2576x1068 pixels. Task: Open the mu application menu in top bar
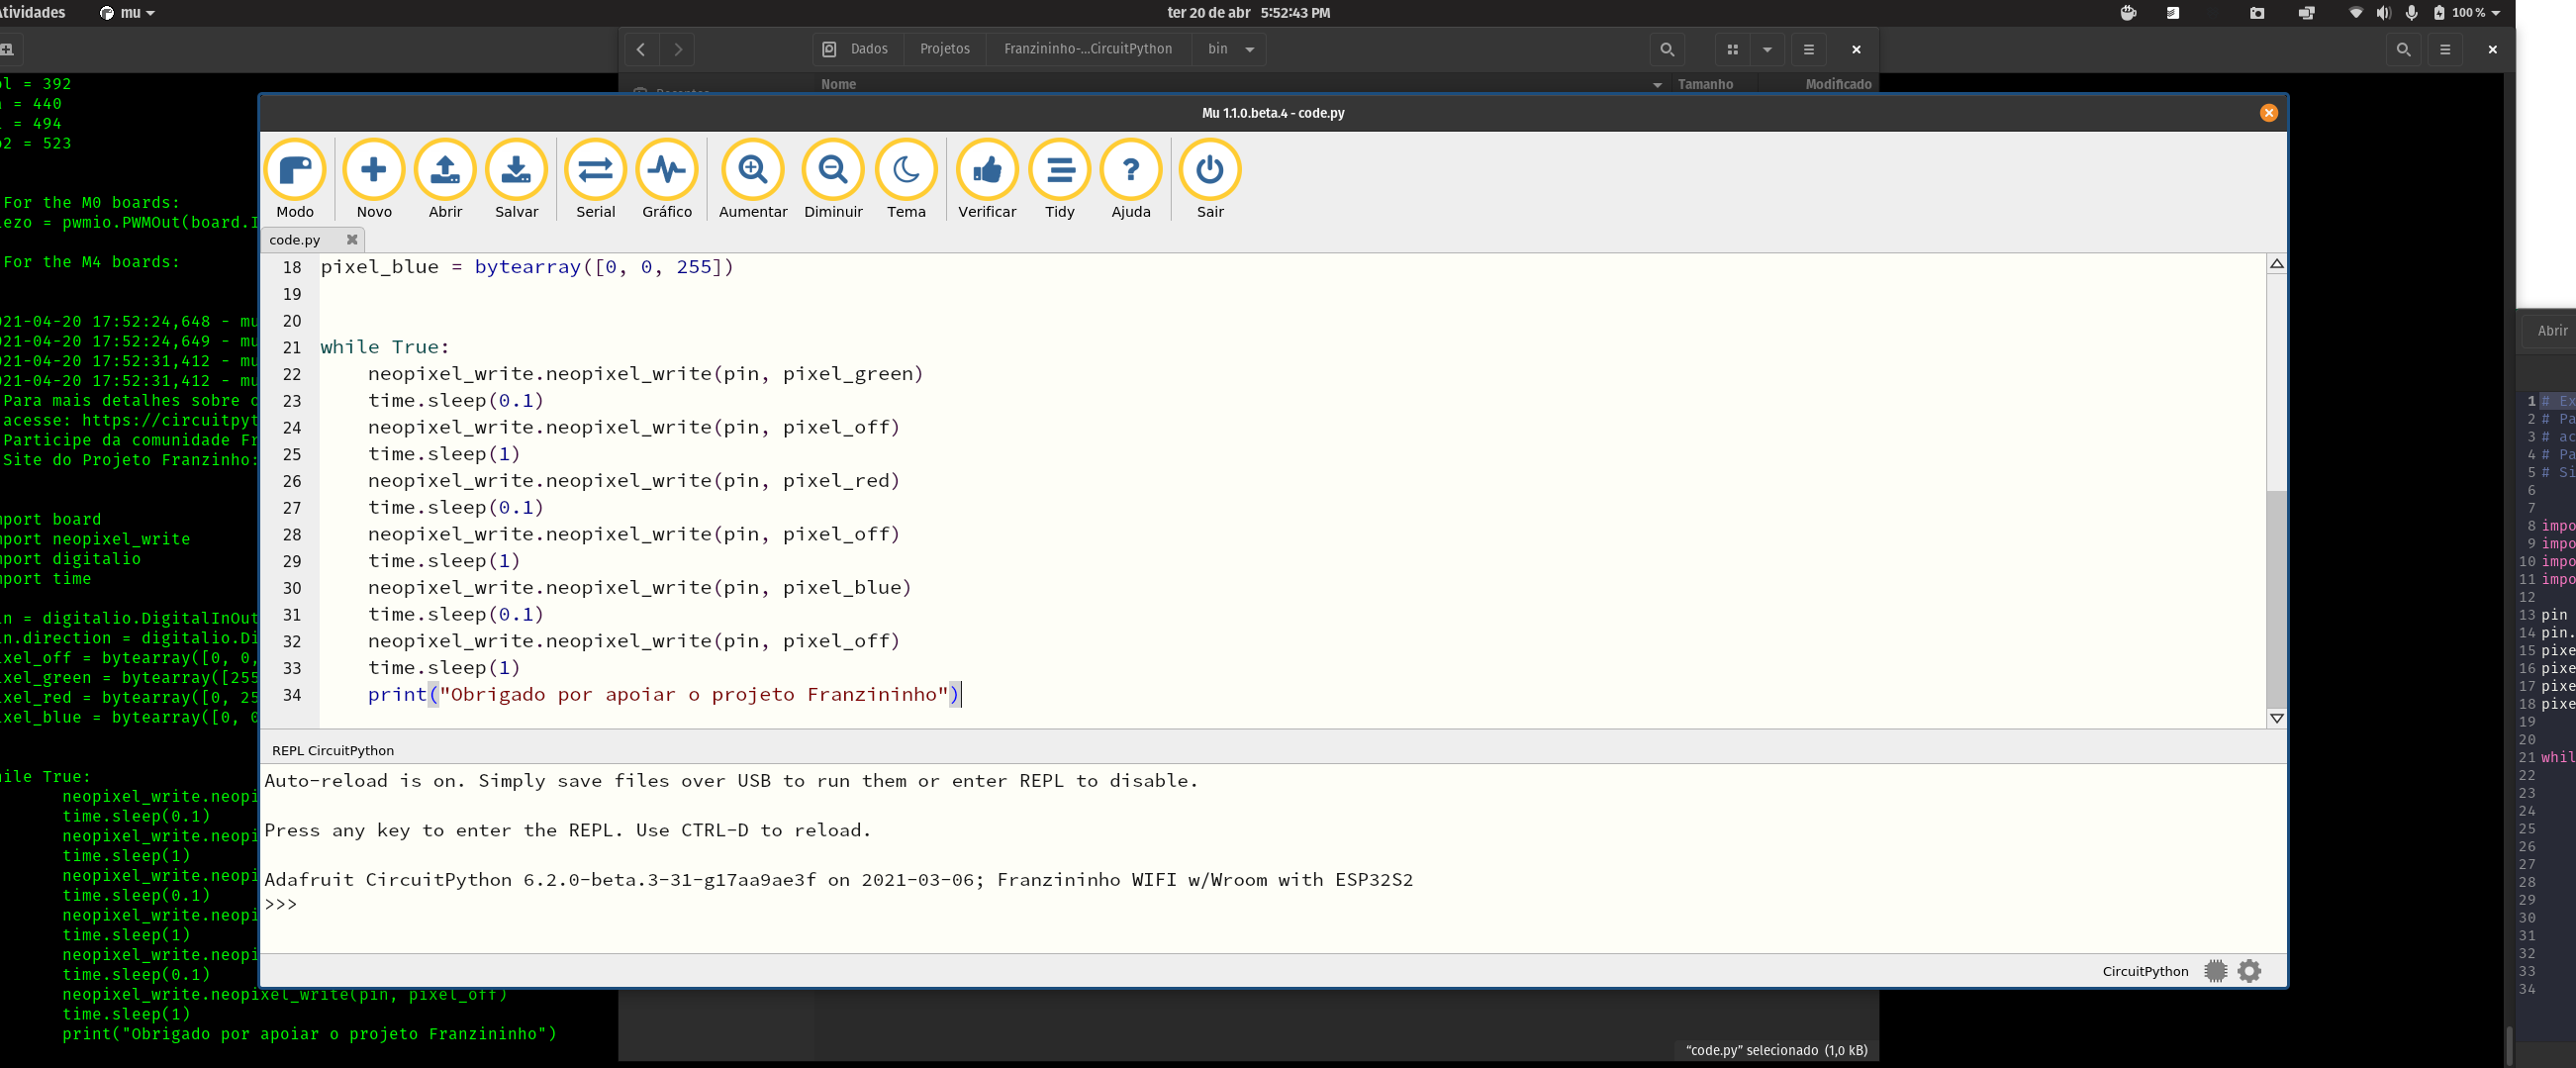click(x=127, y=13)
